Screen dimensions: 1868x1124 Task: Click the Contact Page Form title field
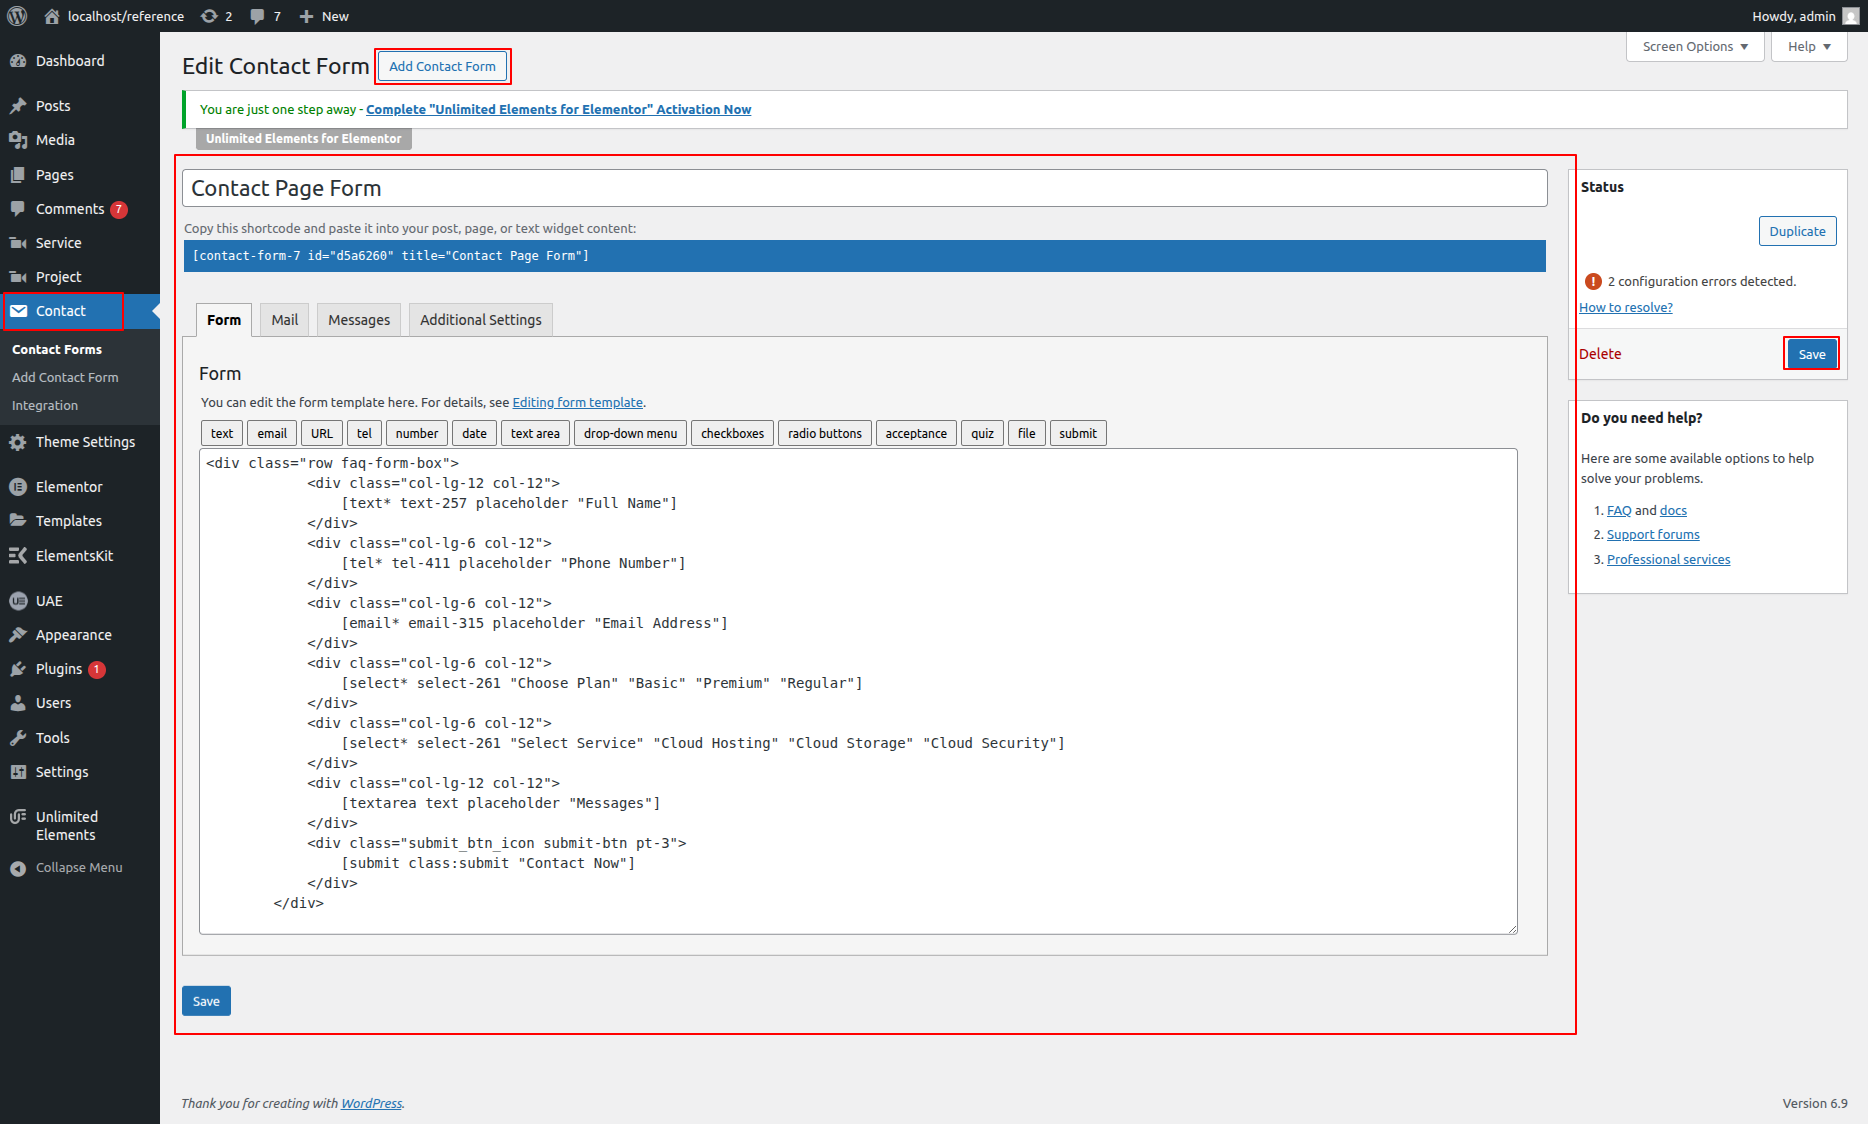point(865,188)
